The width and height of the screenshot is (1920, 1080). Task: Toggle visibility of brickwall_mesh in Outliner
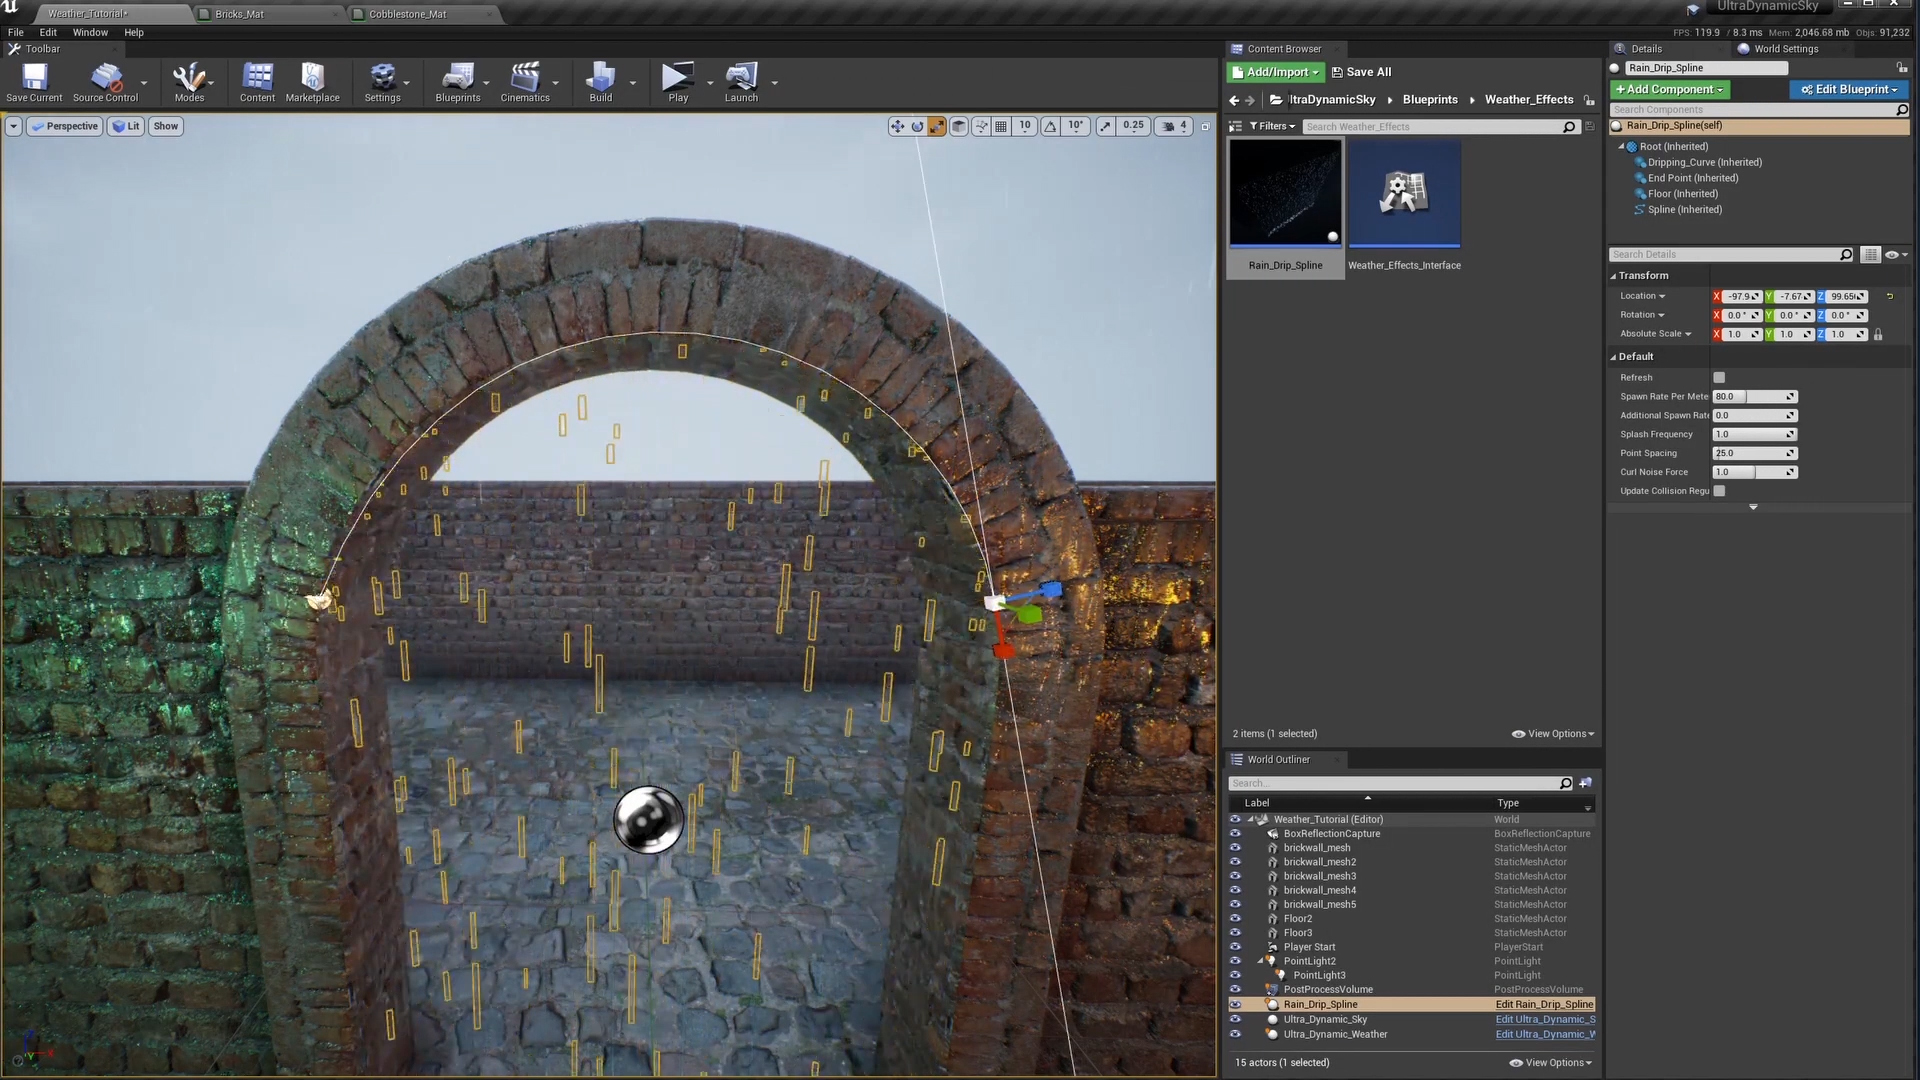click(x=1235, y=848)
